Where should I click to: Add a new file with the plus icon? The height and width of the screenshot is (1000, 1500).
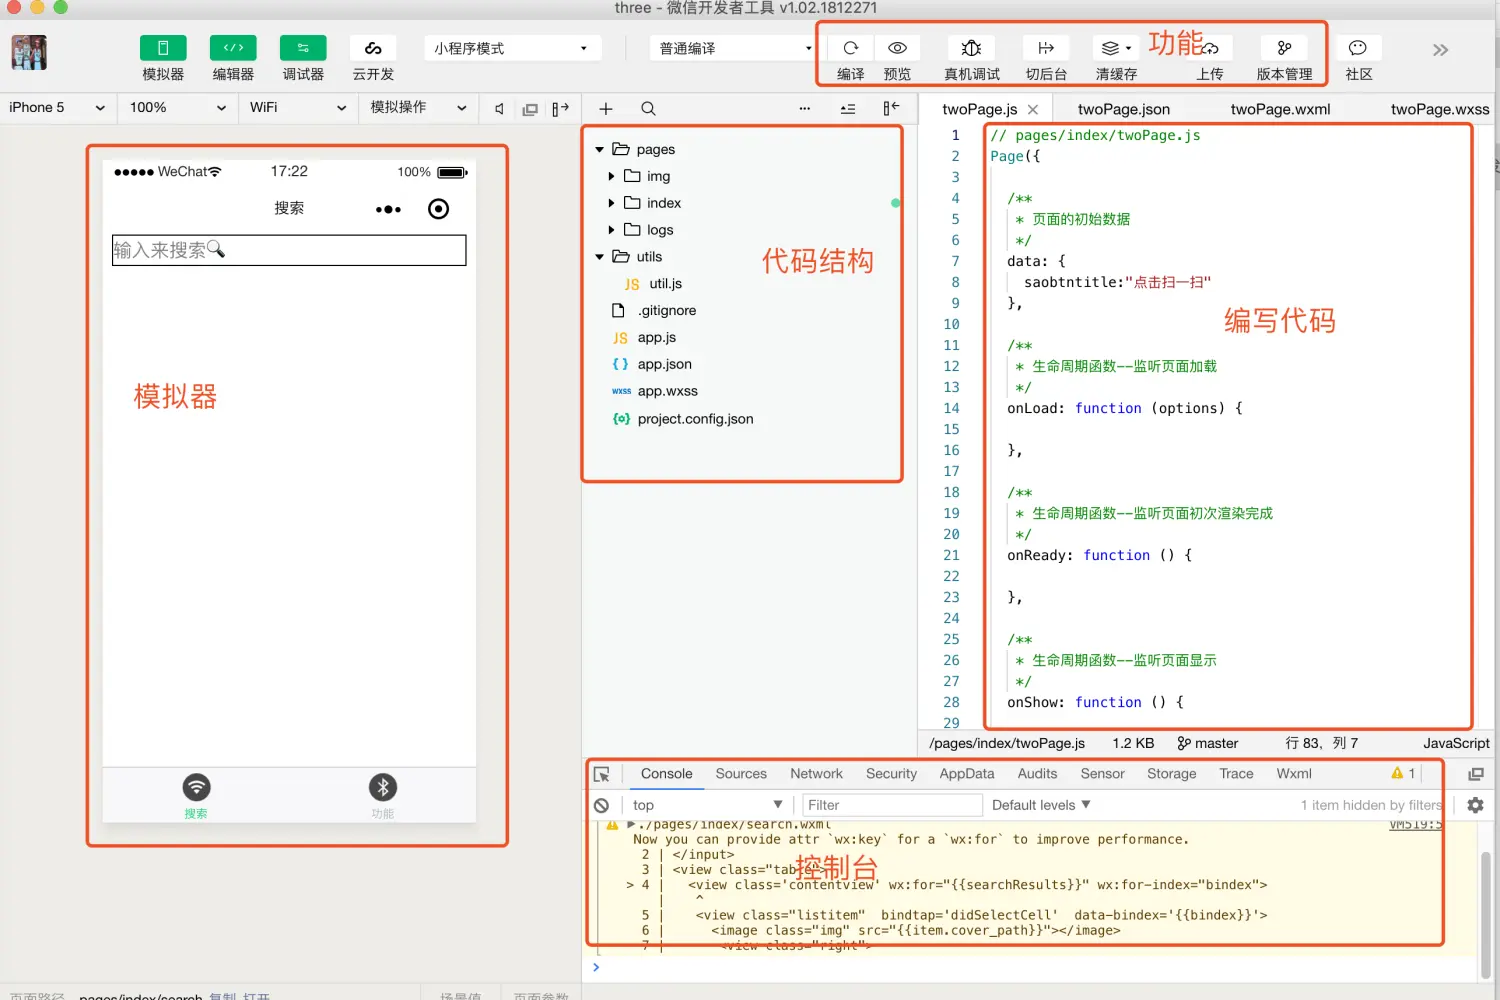606,109
